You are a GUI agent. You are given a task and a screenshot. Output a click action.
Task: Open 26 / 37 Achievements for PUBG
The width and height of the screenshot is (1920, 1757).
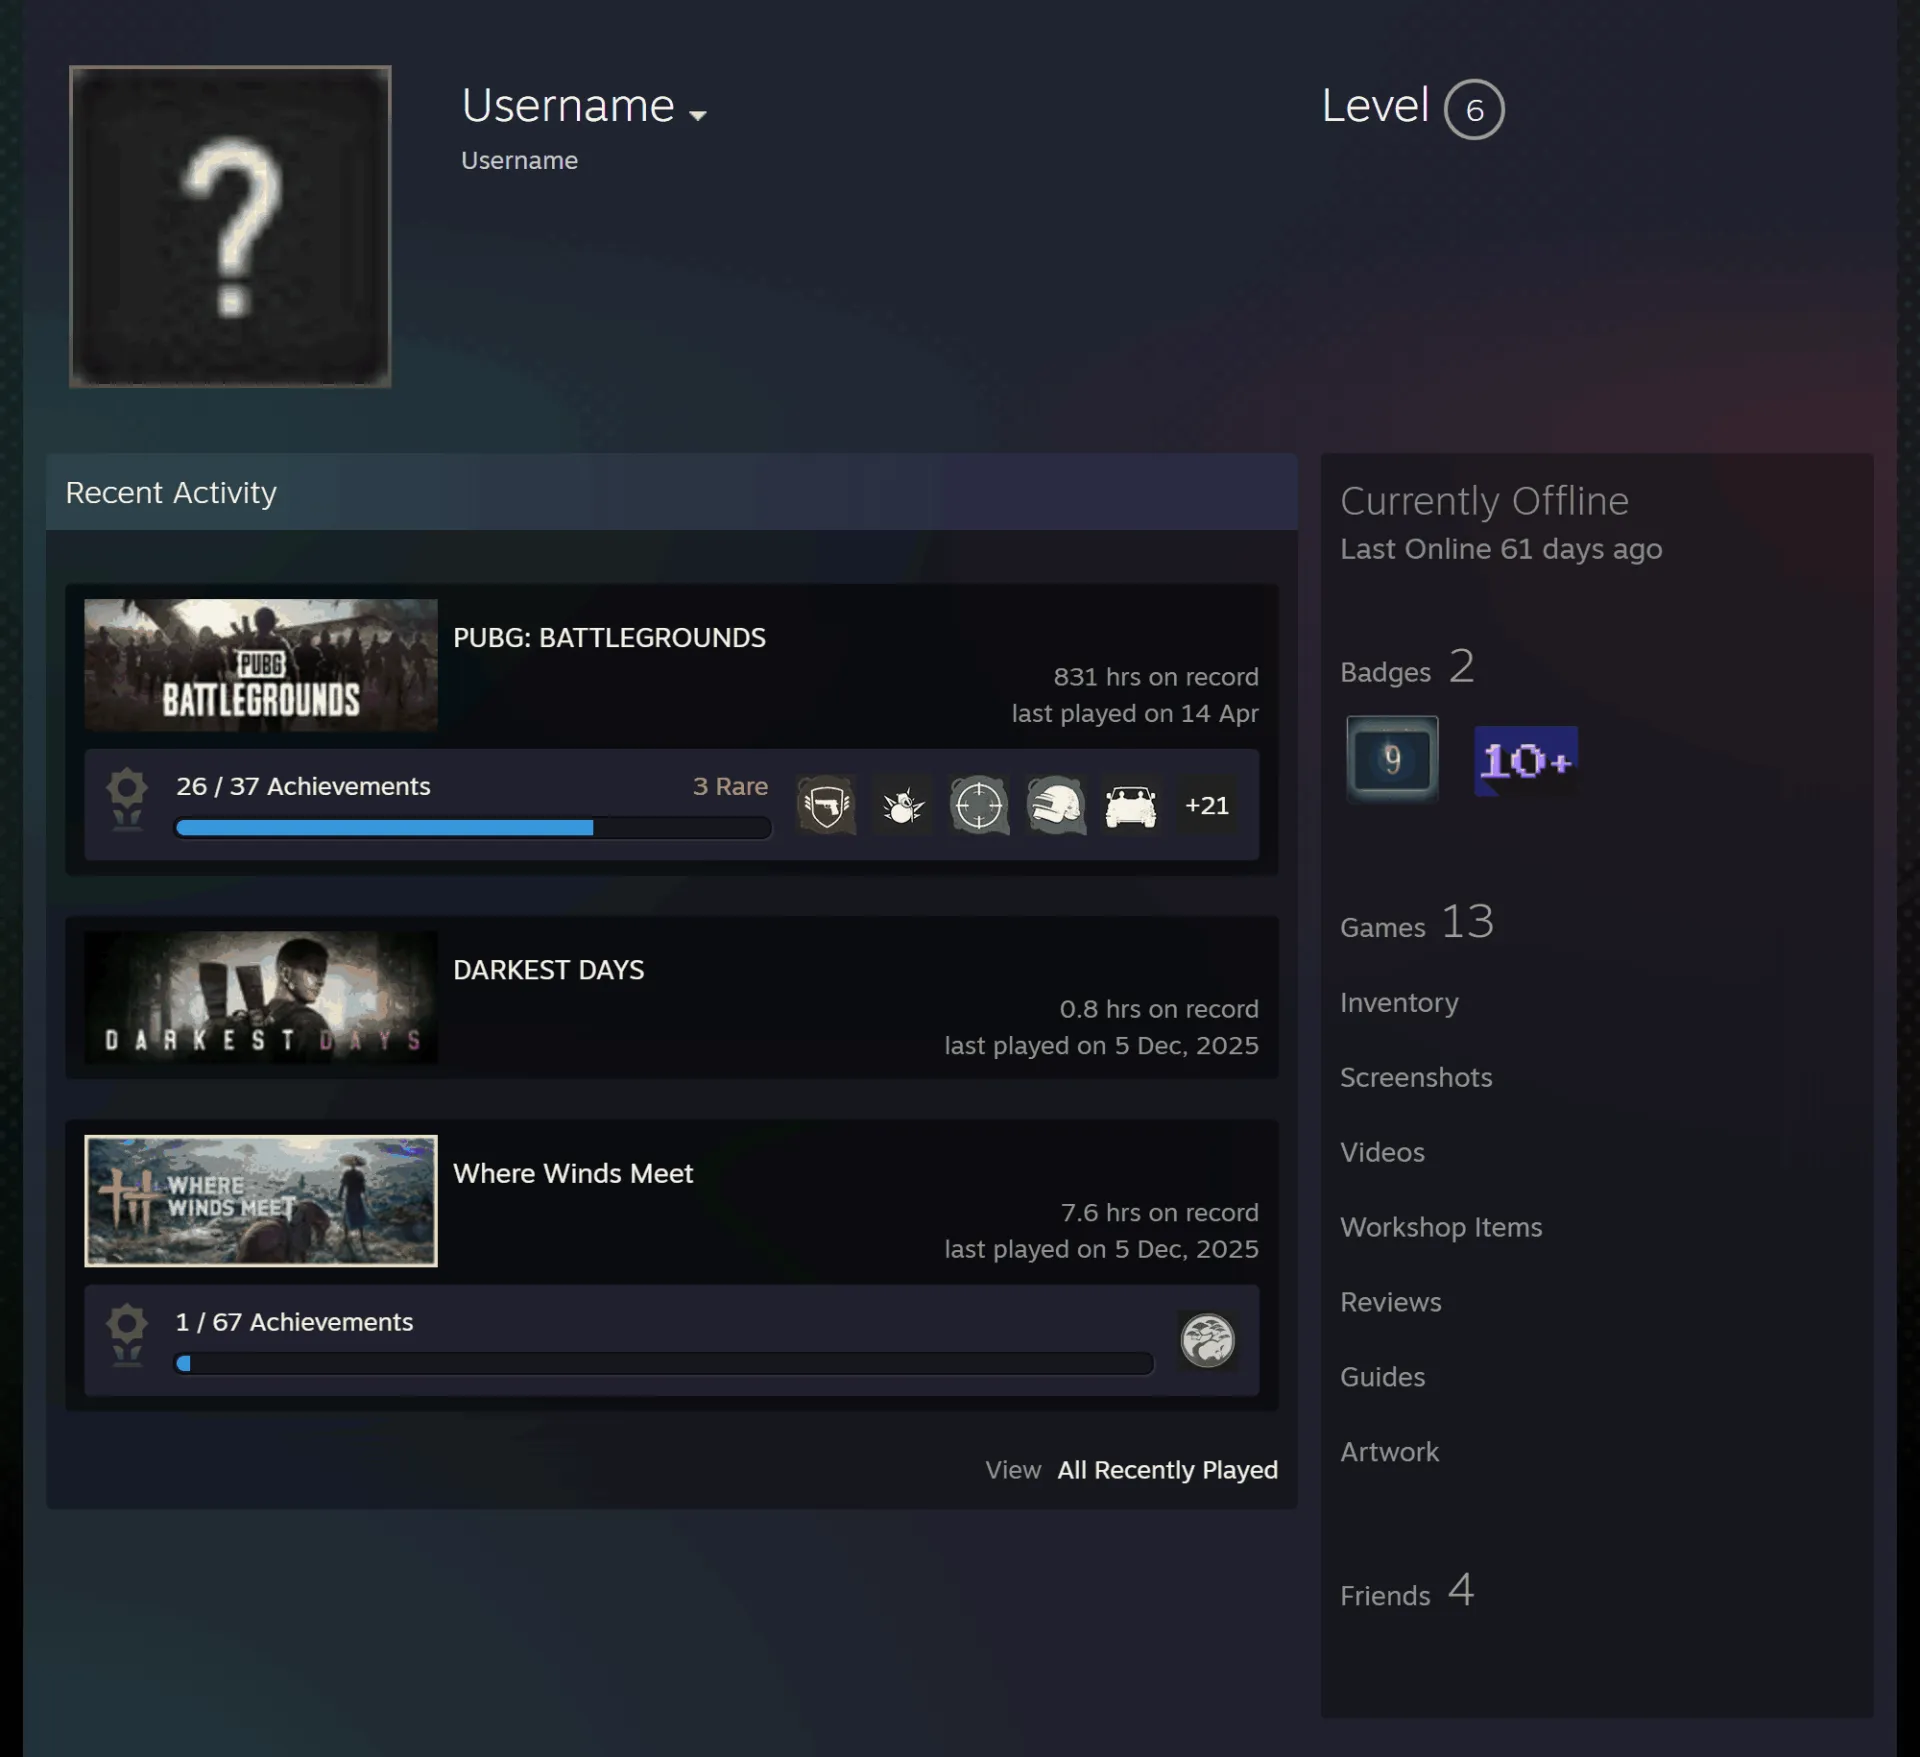click(303, 786)
